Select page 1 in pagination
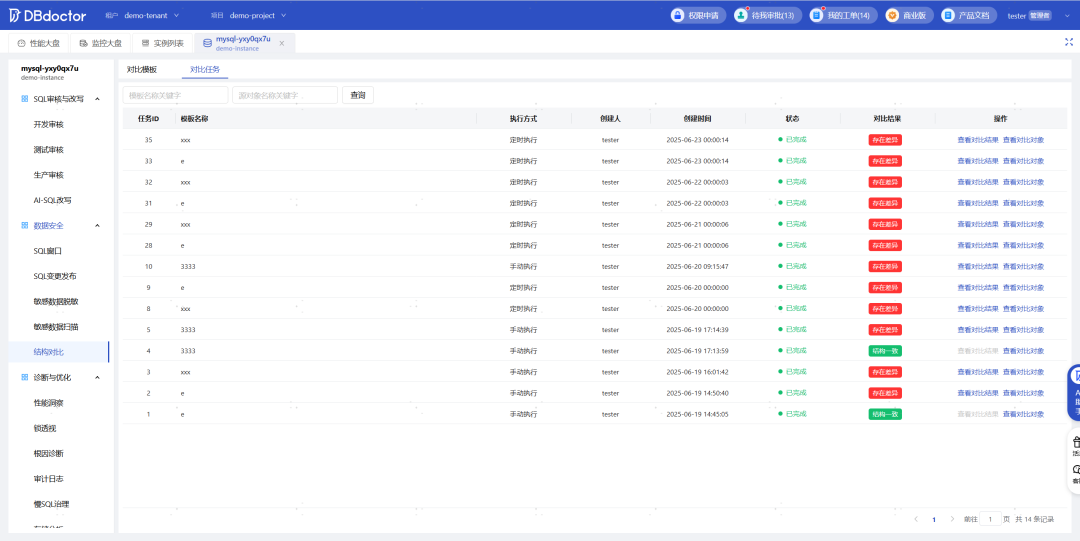1080x541 pixels. click(934, 519)
